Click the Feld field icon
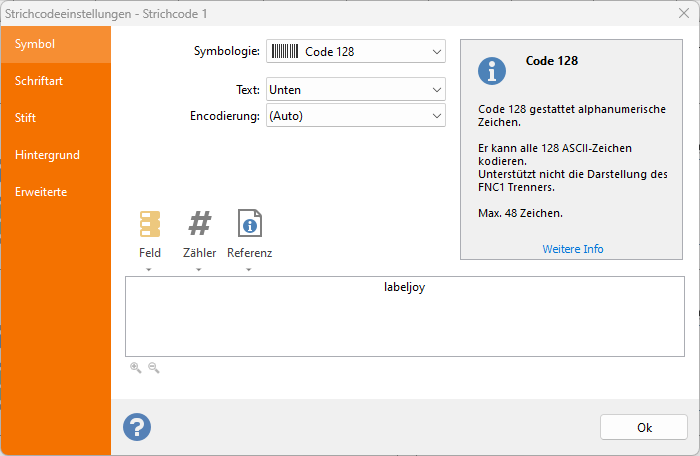The height and width of the screenshot is (456, 700). coord(150,224)
